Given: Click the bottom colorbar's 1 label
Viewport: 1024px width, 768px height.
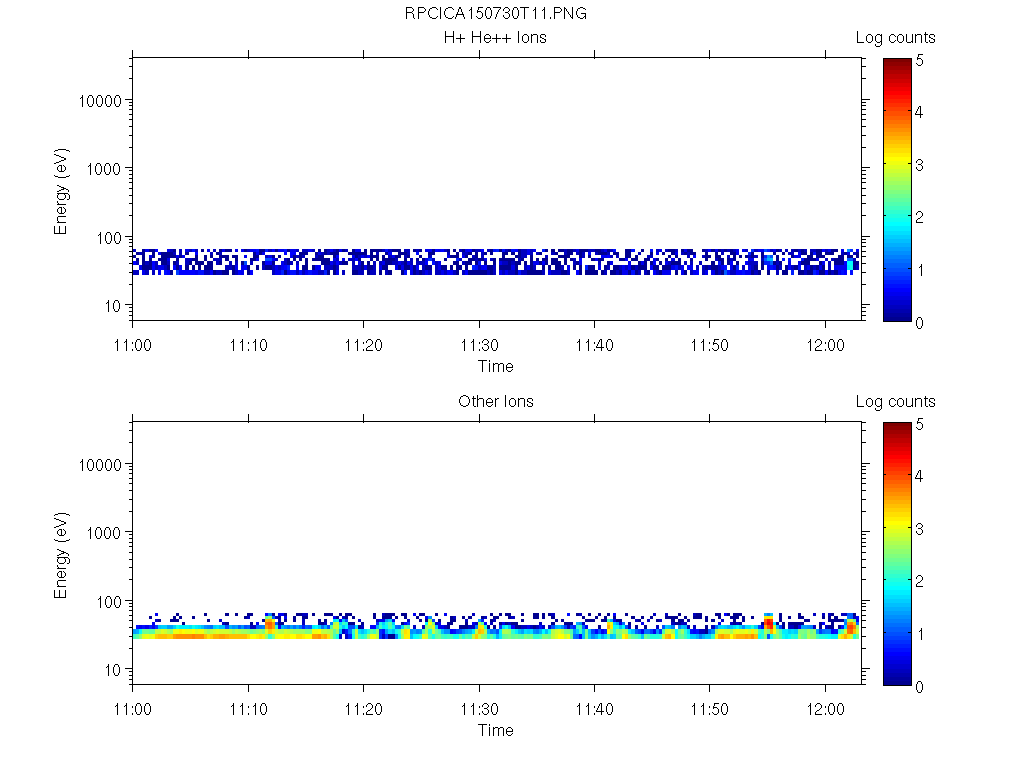Looking at the screenshot, I should click(x=920, y=634).
